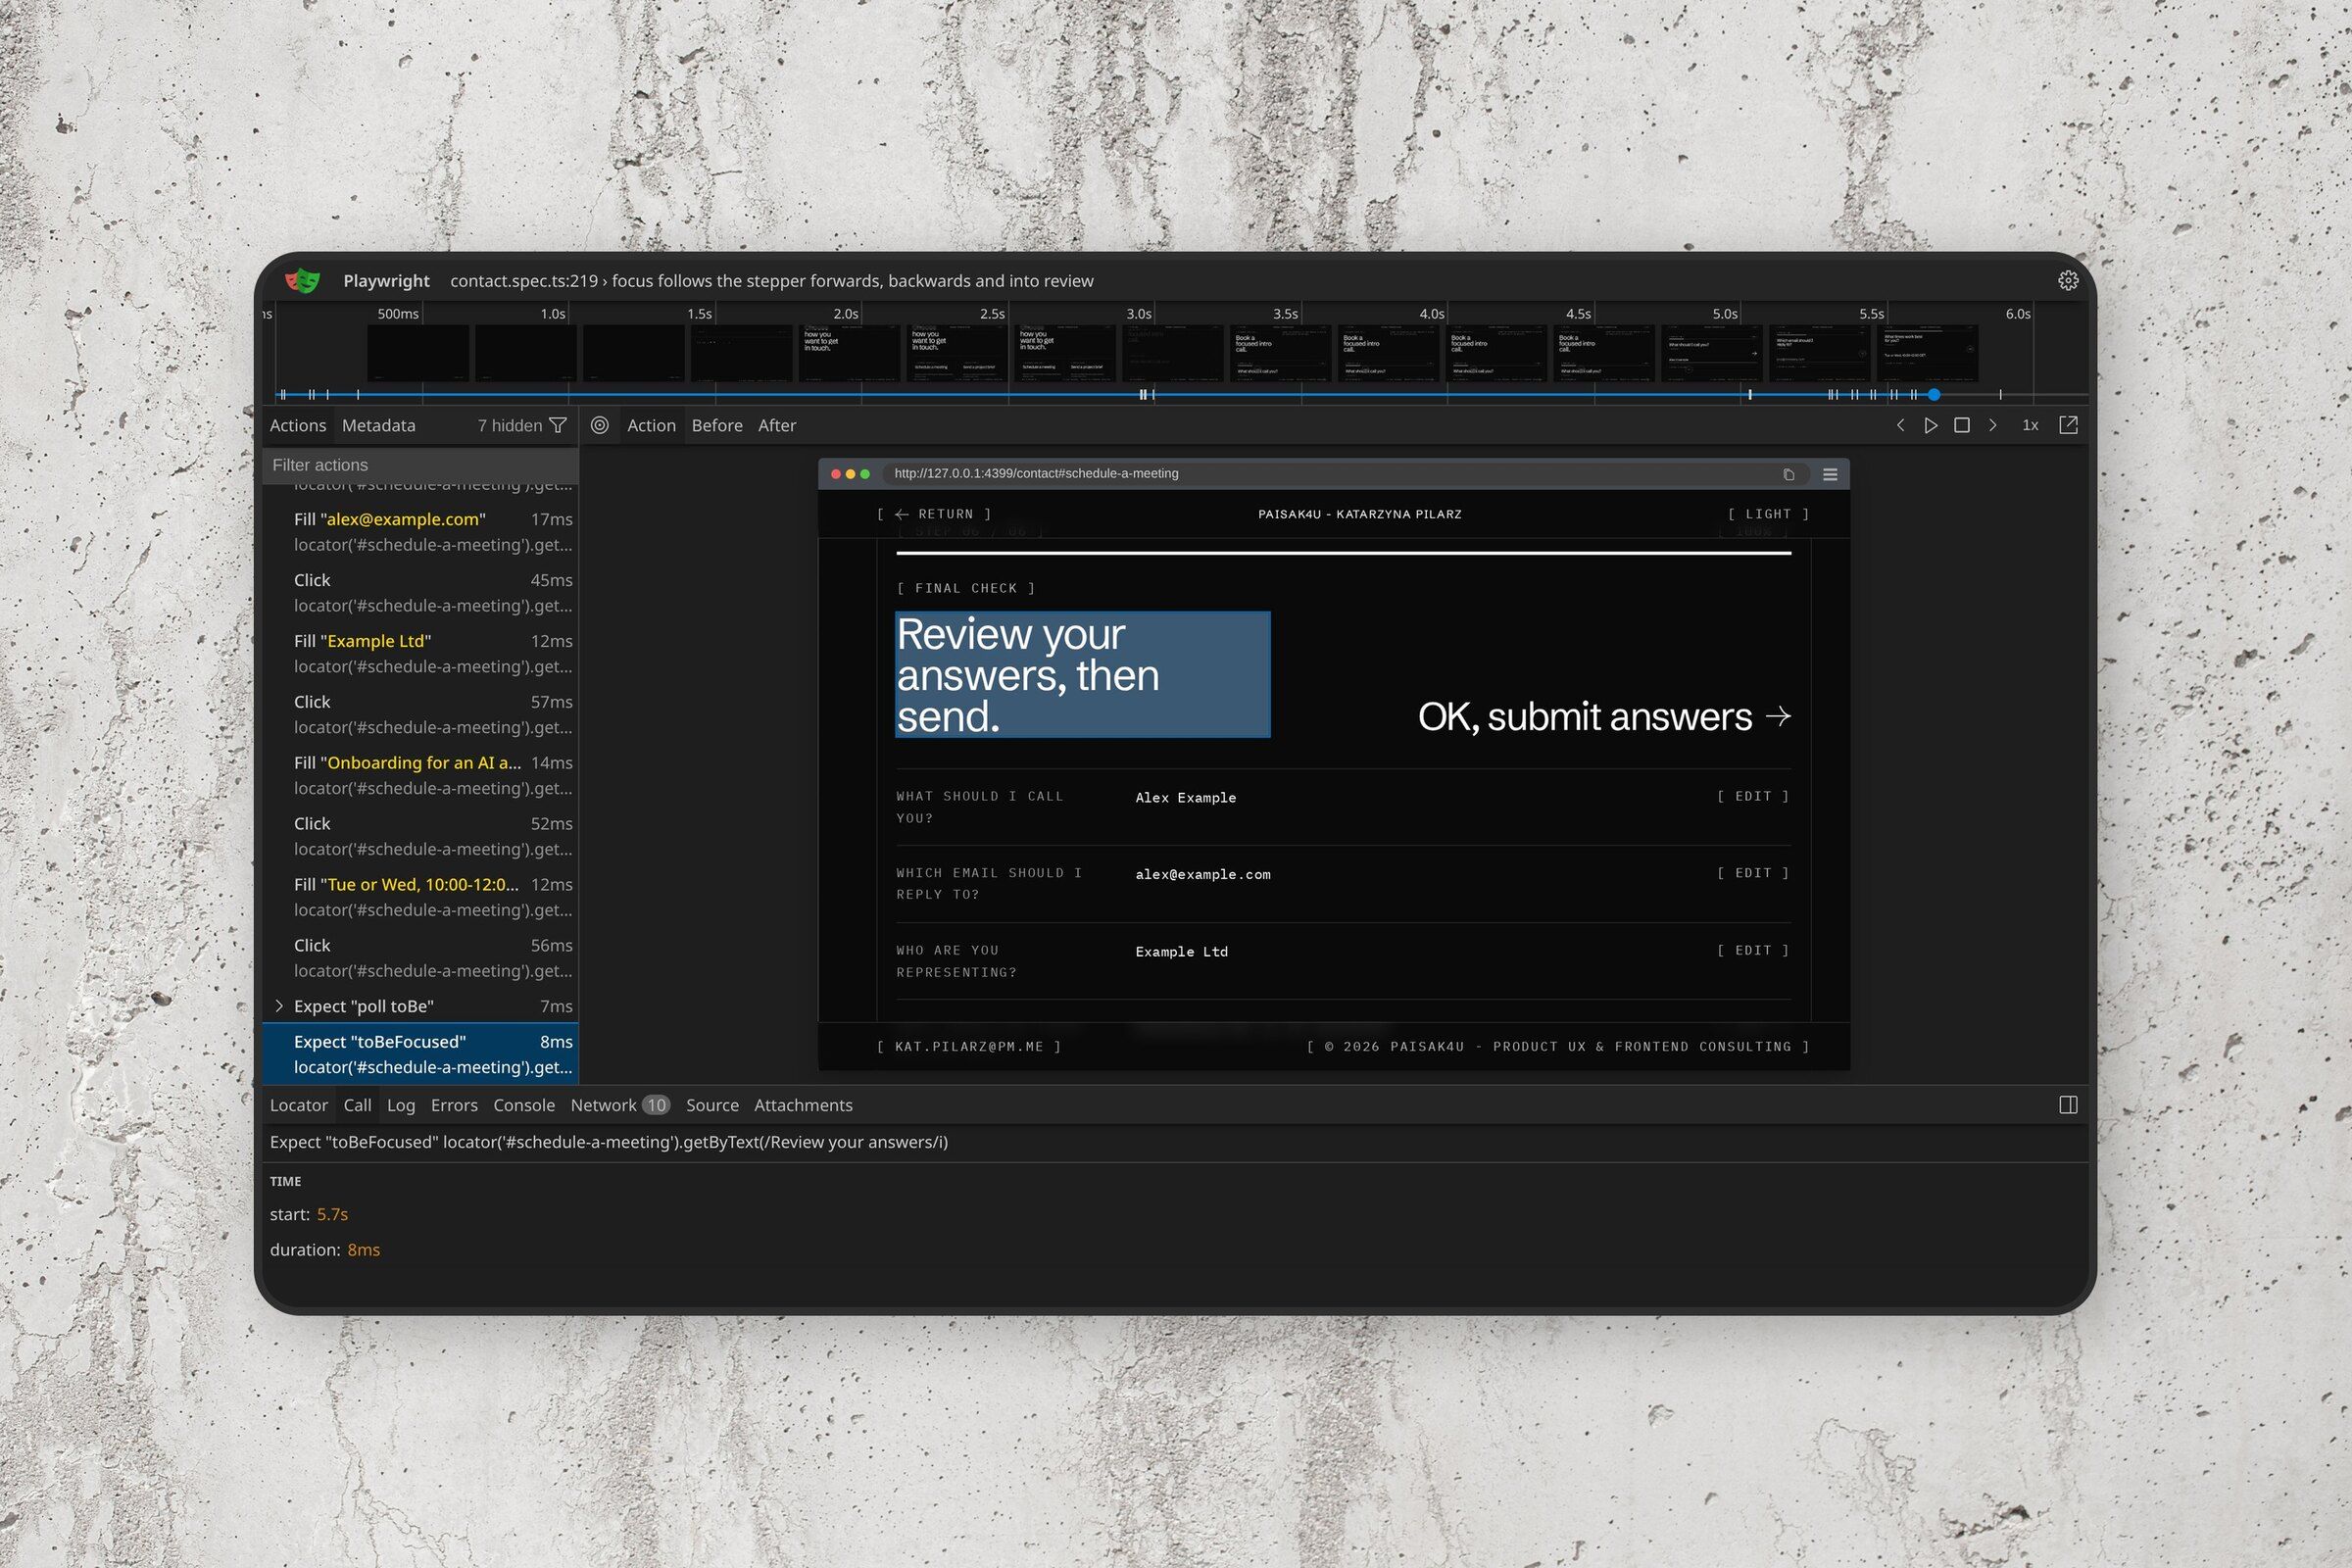Click the RETURN link in the snapshot
Image resolution: width=2352 pixels, height=1568 pixels.
pos(934,514)
